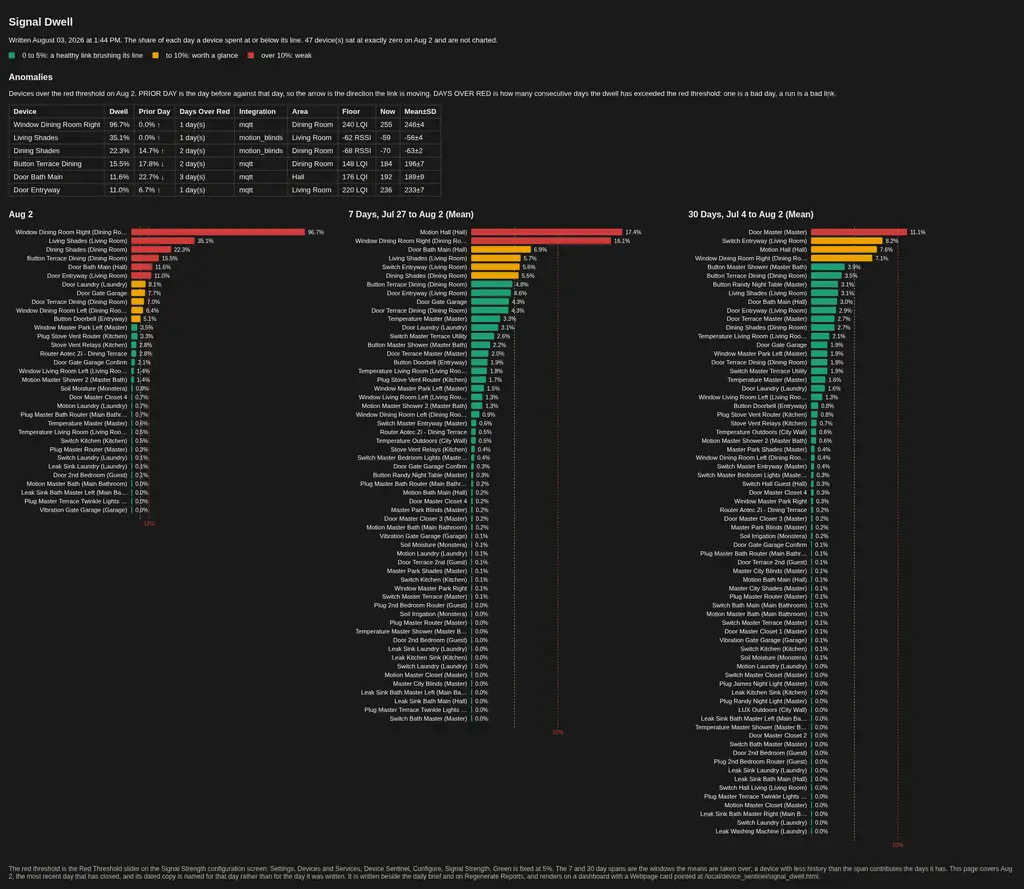The height and width of the screenshot is (889, 1024).
Task: Click the 8.2% Switch Entryway value label
Action: click(x=891, y=241)
